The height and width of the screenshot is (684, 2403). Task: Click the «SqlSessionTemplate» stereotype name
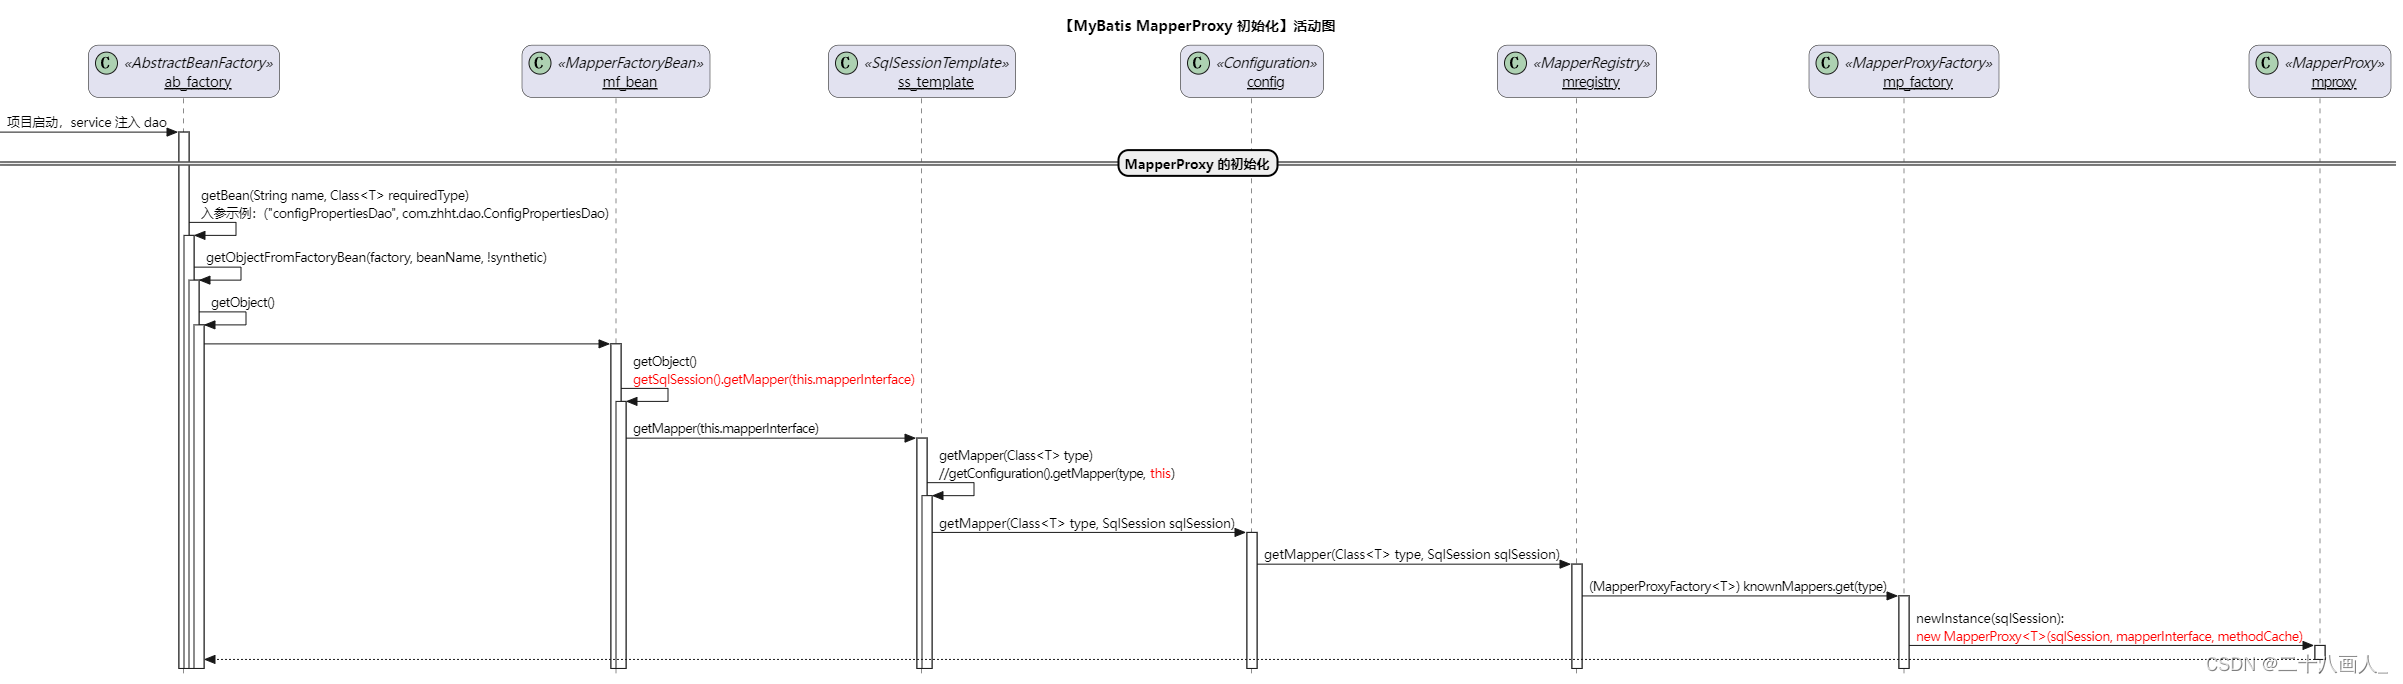click(x=937, y=62)
